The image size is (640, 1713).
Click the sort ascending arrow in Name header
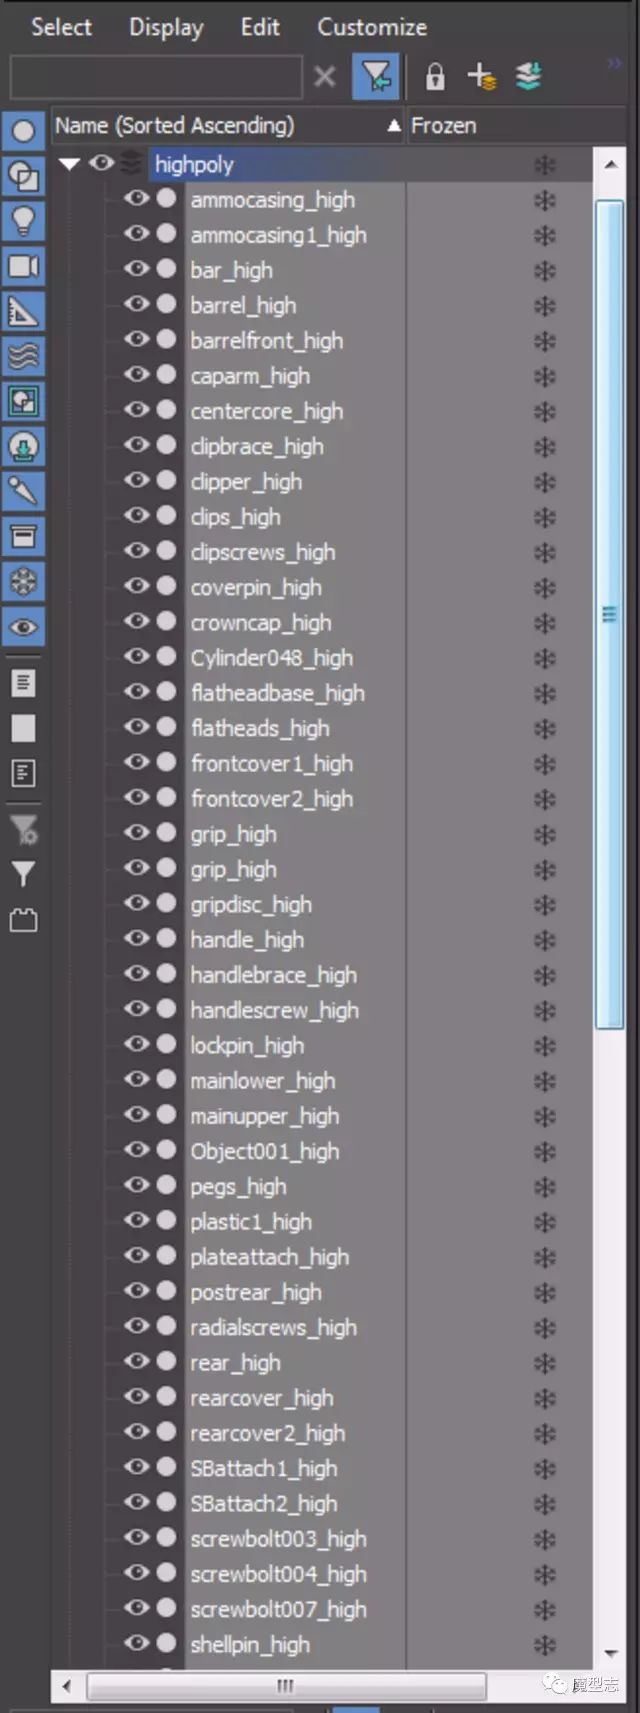[394, 126]
